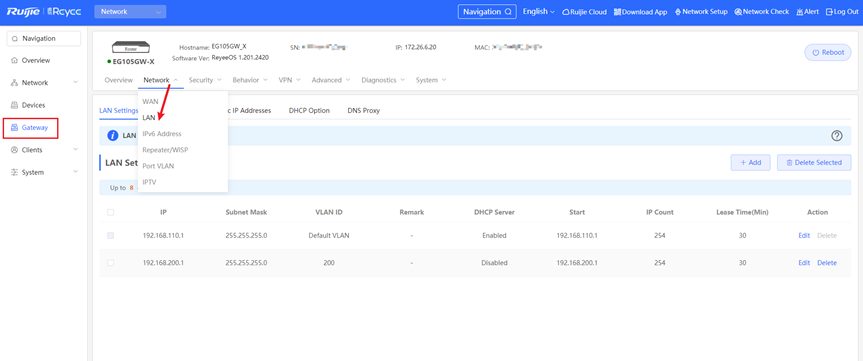Open Ruijie Cloud link
Viewport: 863px width, 361px height.
pos(584,12)
